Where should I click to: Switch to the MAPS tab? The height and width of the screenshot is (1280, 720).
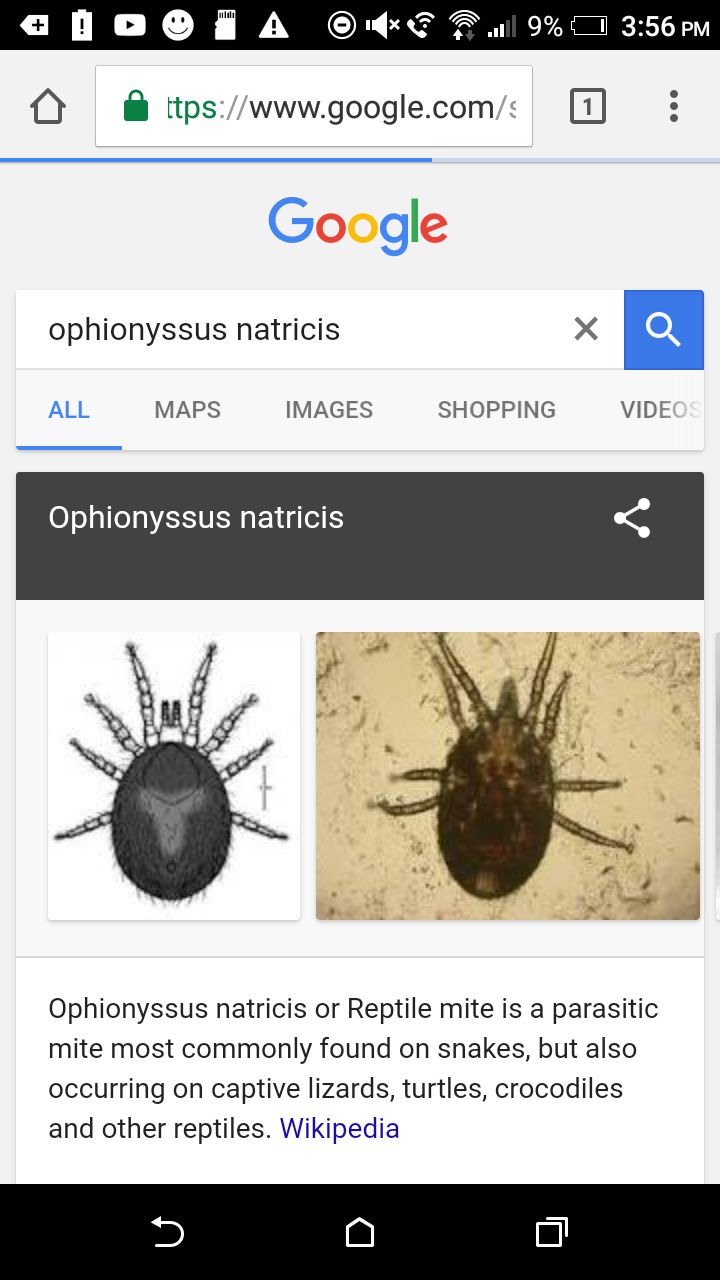pos(188,410)
